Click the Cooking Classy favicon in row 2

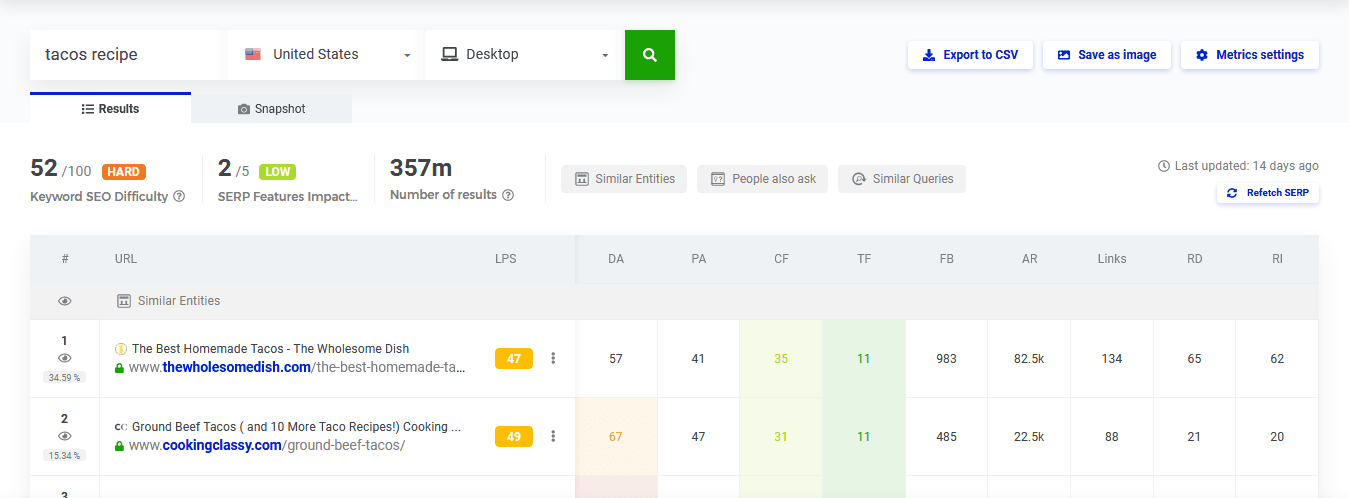click(121, 427)
